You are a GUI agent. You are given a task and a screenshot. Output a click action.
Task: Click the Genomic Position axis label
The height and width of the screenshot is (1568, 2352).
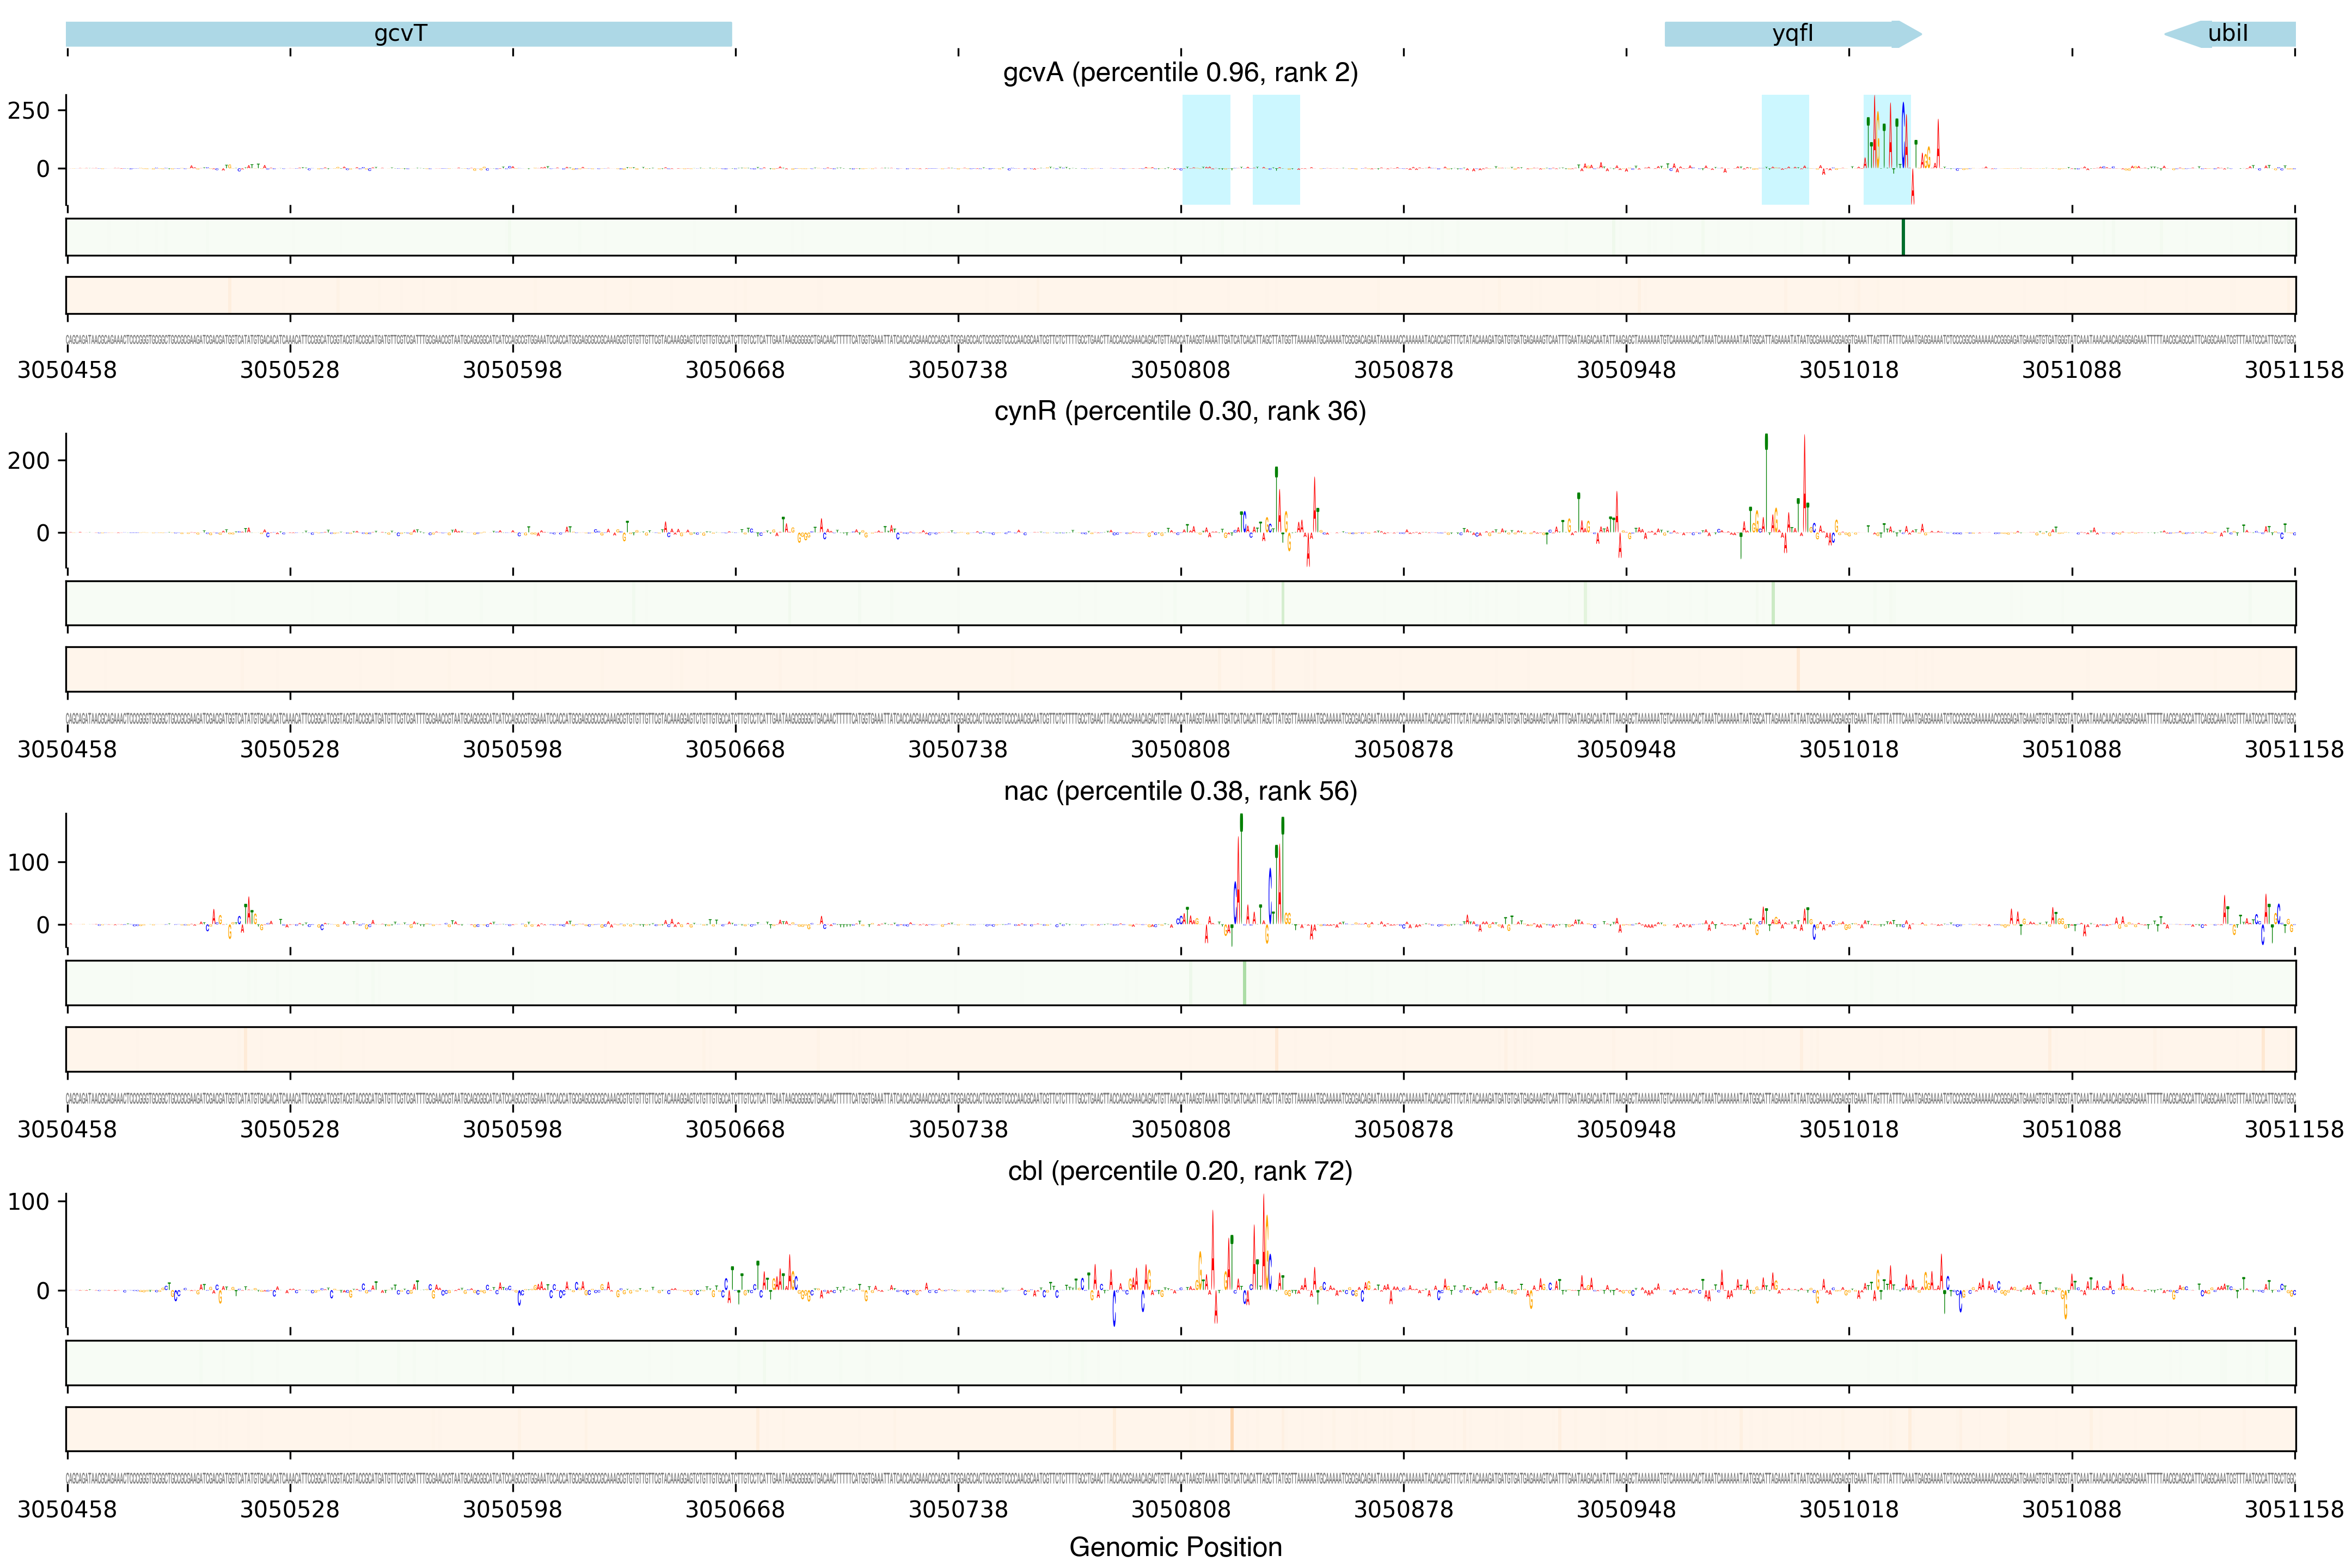pos(1175,1547)
